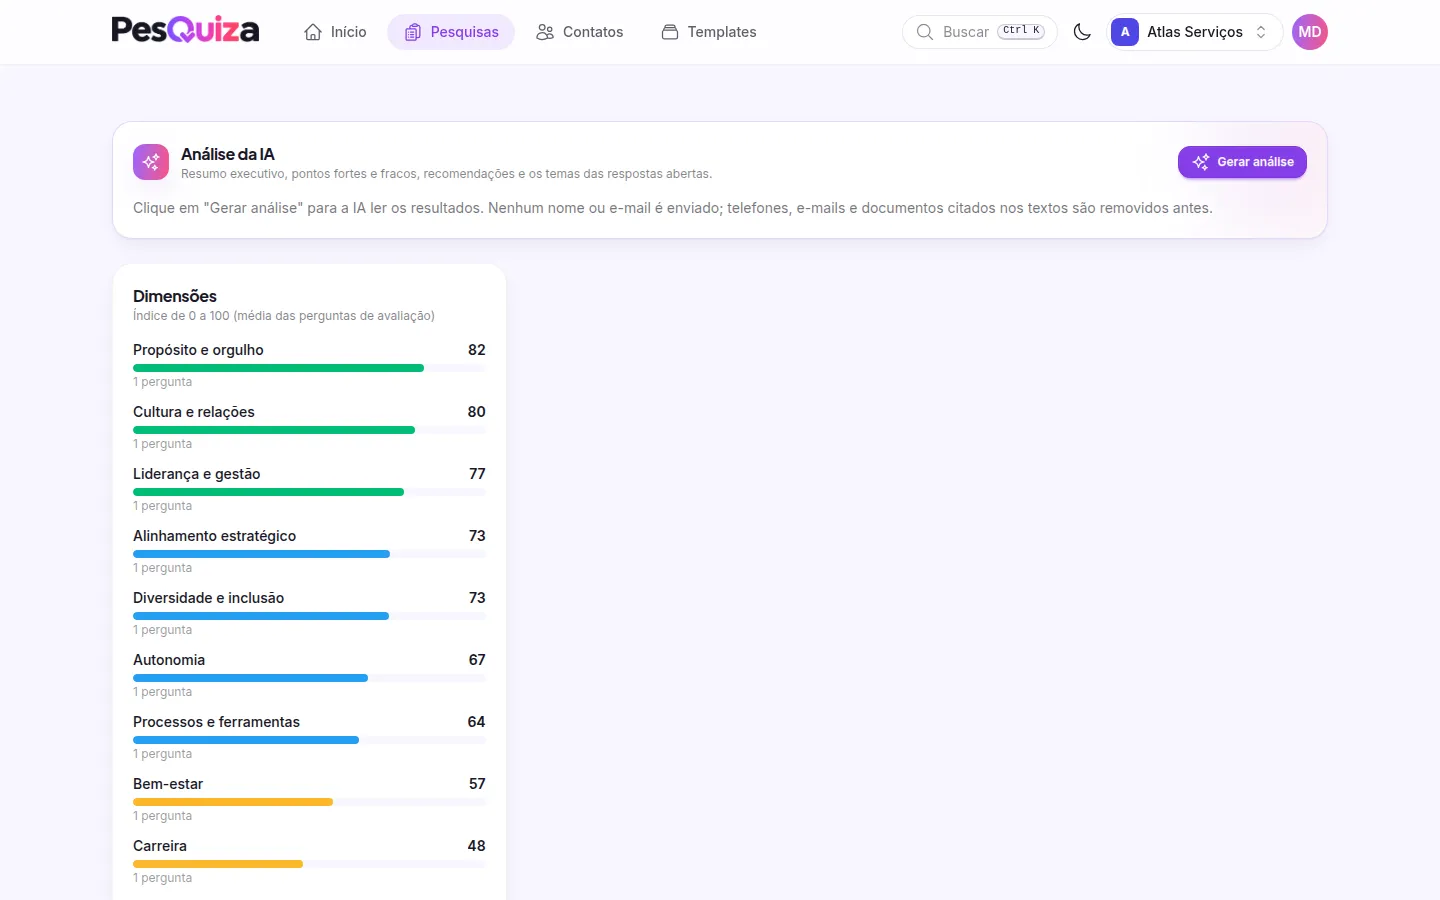Click the "Autonomia" dimension label
Image resolution: width=1440 pixels, height=900 pixels.
tap(169, 660)
